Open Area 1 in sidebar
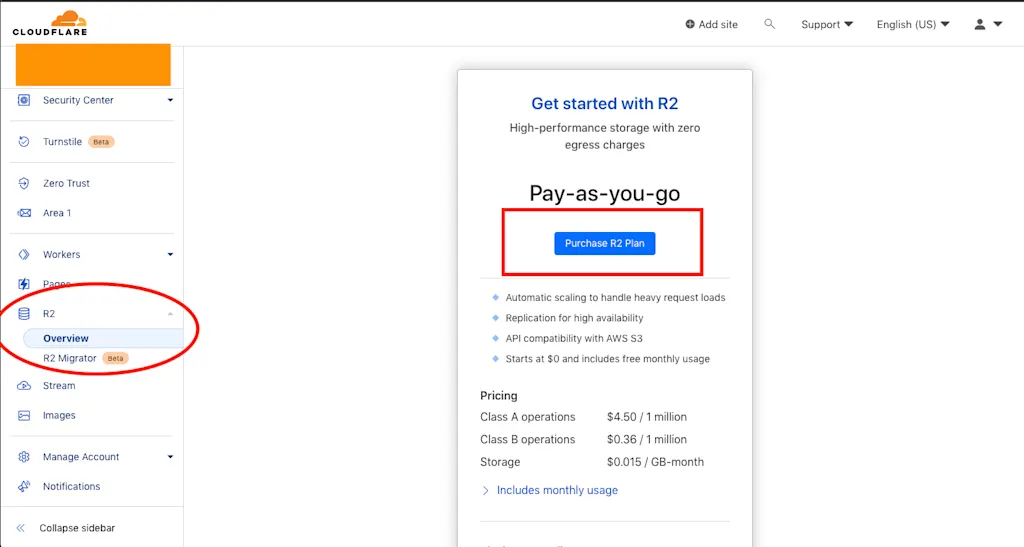The height and width of the screenshot is (547, 1024). [x=57, y=213]
